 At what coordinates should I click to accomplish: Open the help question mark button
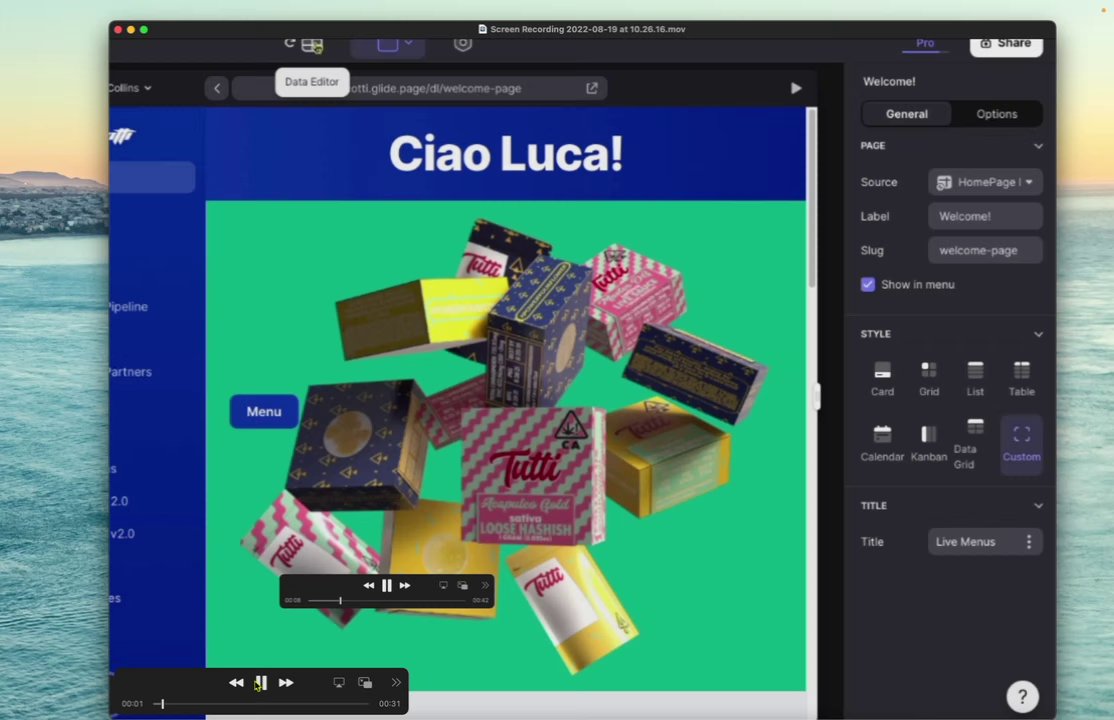(1022, 697)
